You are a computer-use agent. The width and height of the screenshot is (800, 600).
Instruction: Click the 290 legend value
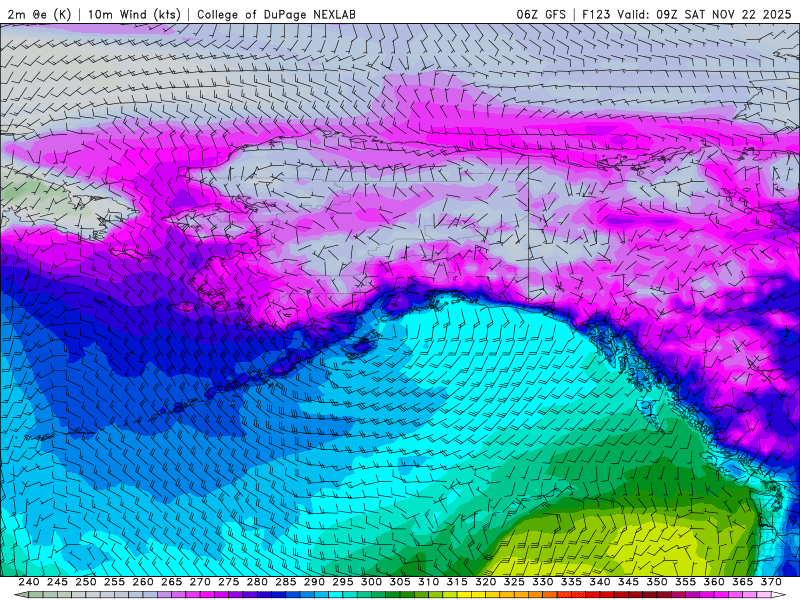[314, 582]
